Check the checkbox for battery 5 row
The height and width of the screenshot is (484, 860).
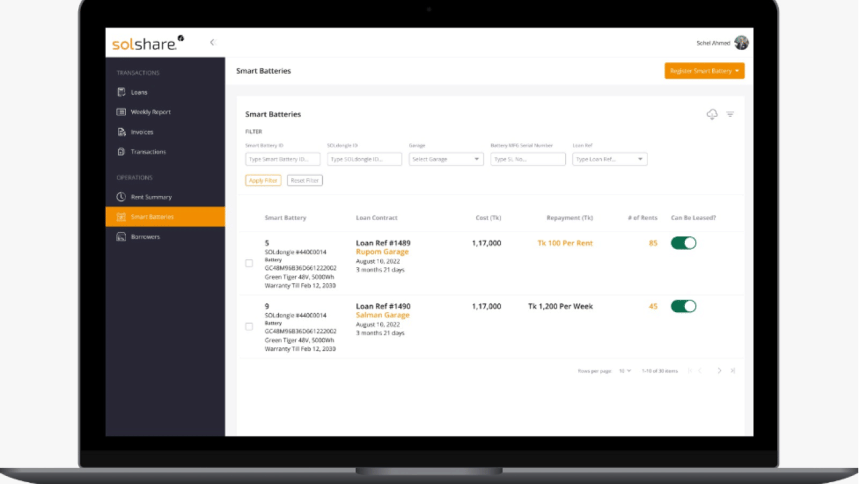249,263
